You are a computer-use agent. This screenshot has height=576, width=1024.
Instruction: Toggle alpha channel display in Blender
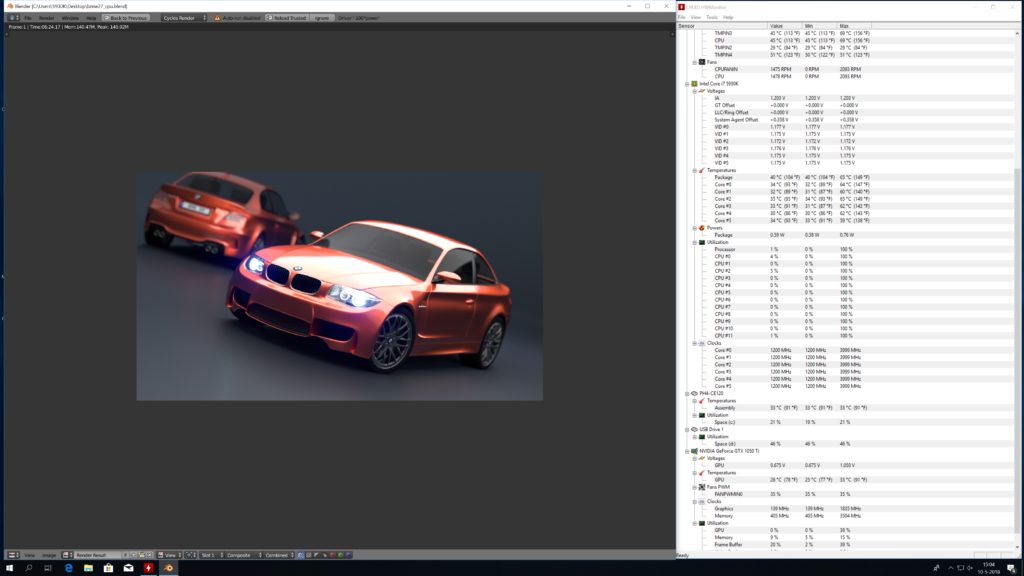317,555
